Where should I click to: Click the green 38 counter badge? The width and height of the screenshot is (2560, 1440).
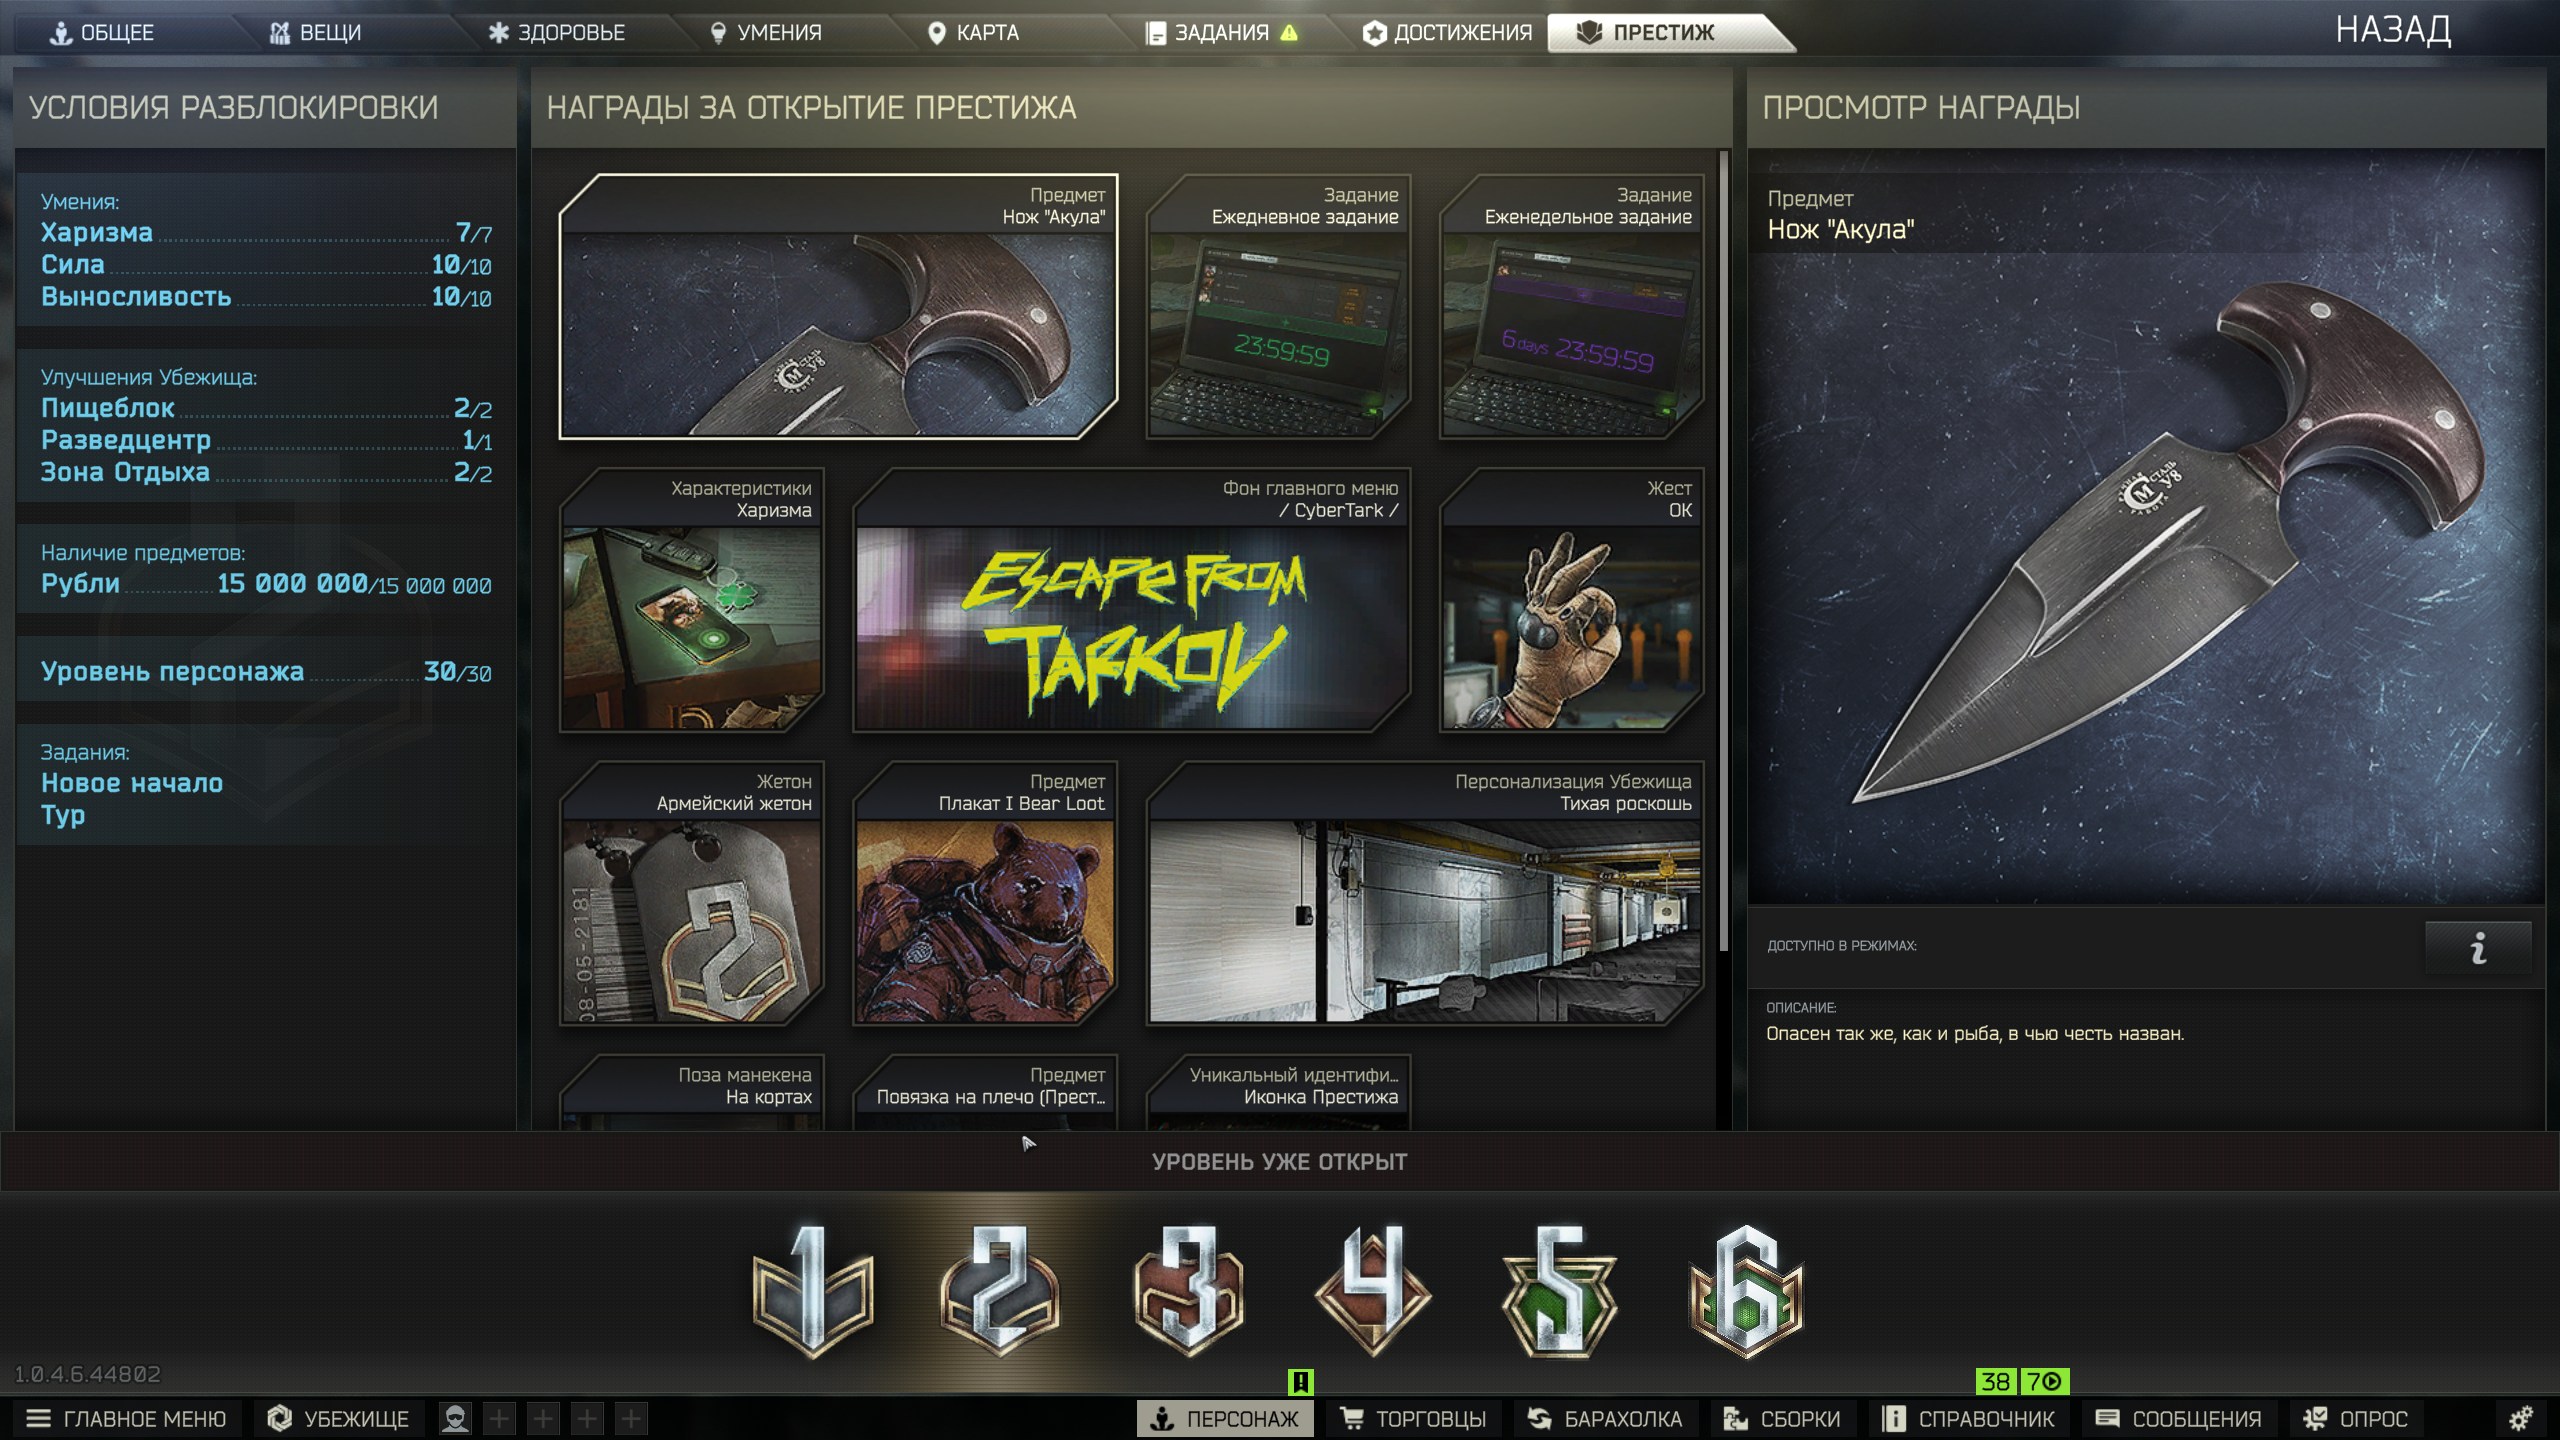pos(1996,1382)
